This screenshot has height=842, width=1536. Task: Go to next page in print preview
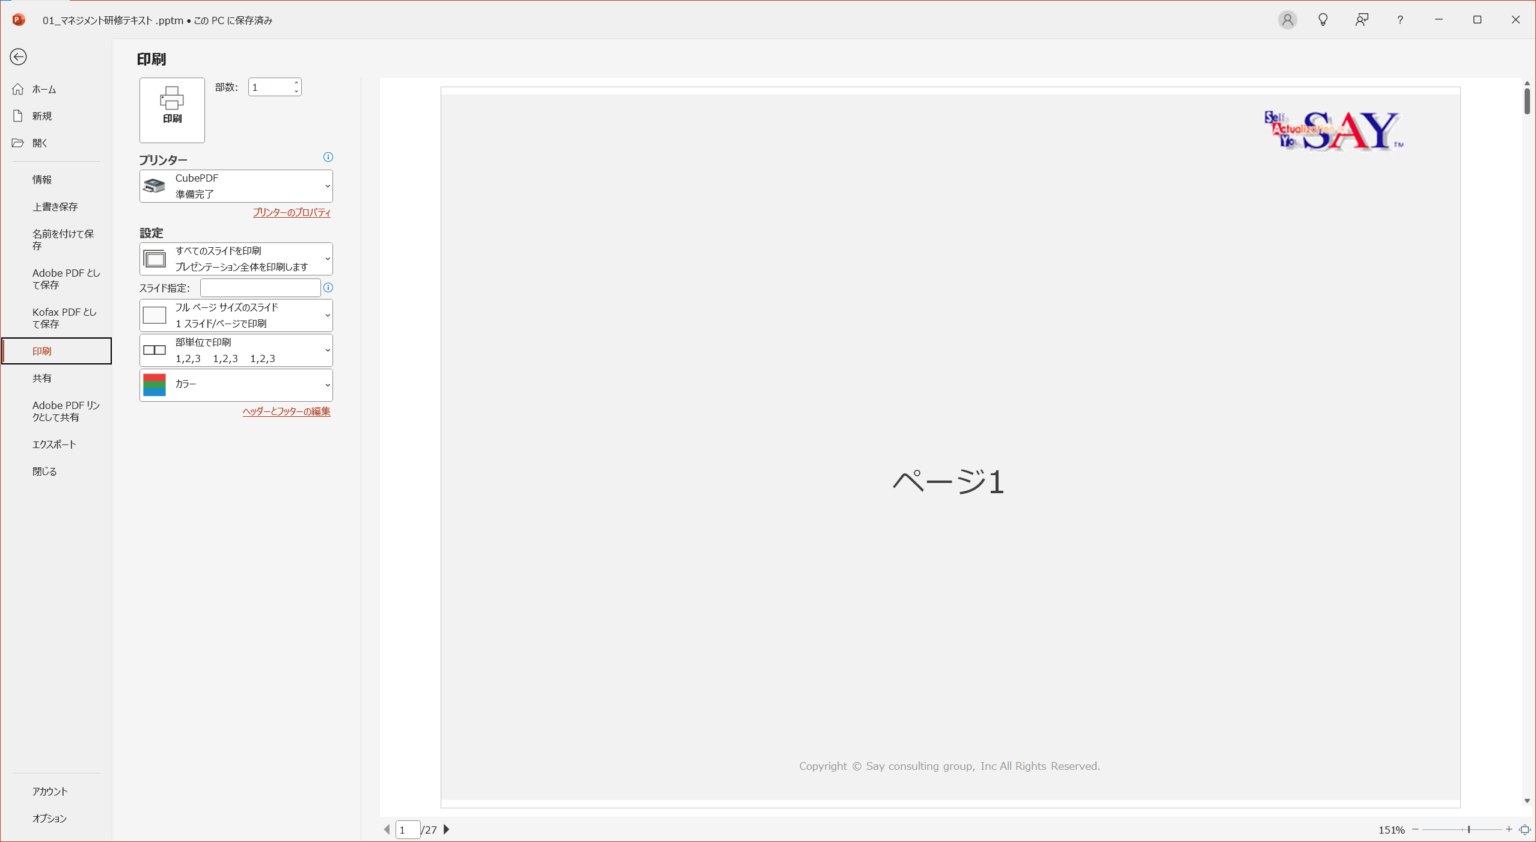(x=446, y=829)
